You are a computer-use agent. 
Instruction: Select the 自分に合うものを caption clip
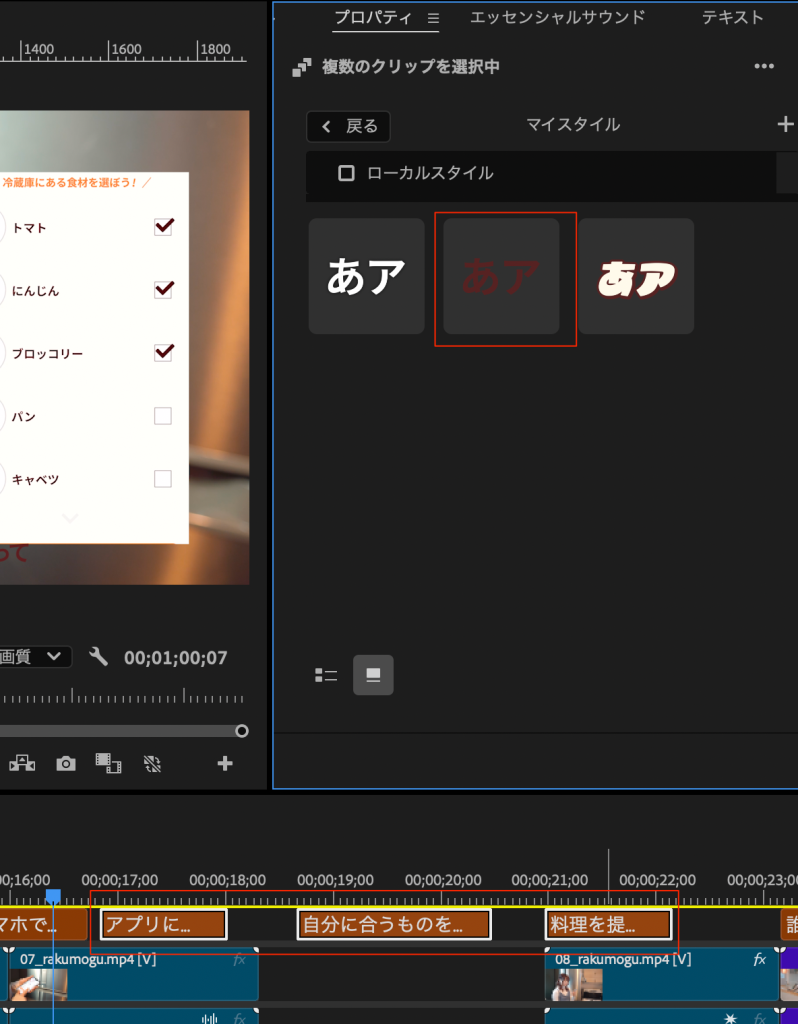394,924
